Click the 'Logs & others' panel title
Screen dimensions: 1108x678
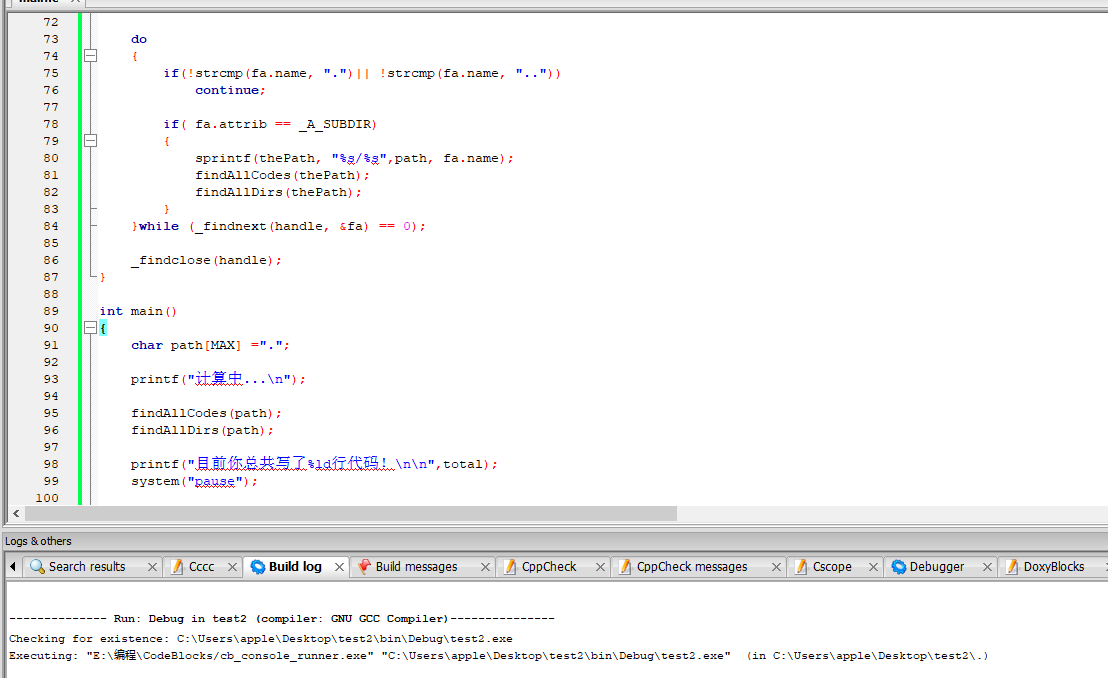(x=38, y=541)
